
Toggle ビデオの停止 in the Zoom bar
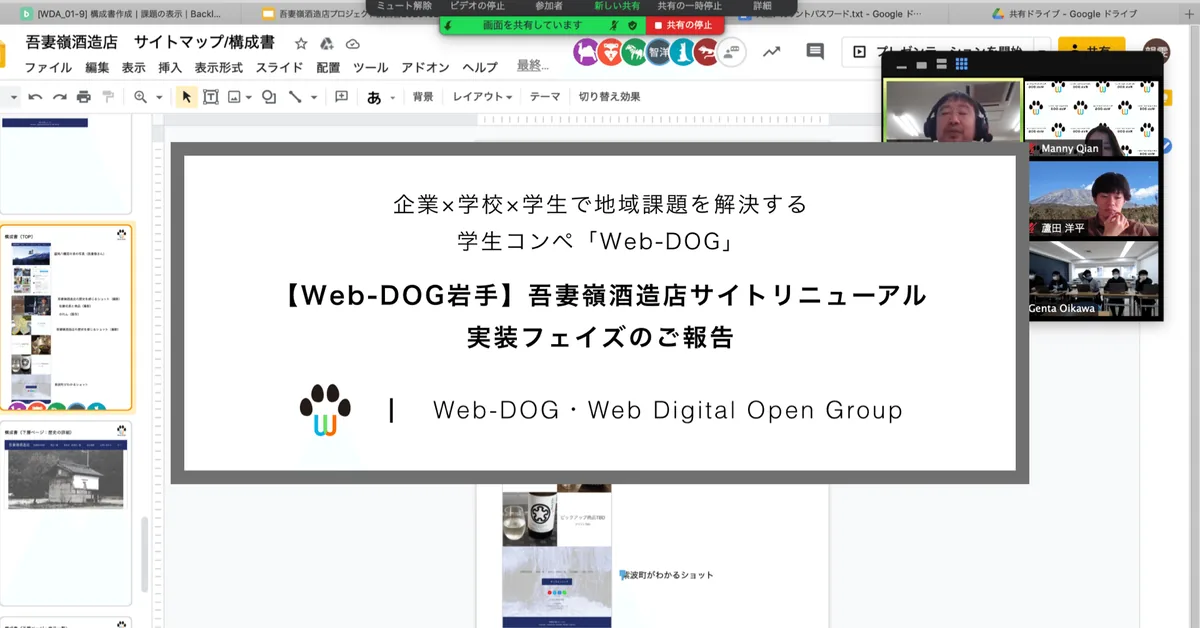[x=477, y=6]
